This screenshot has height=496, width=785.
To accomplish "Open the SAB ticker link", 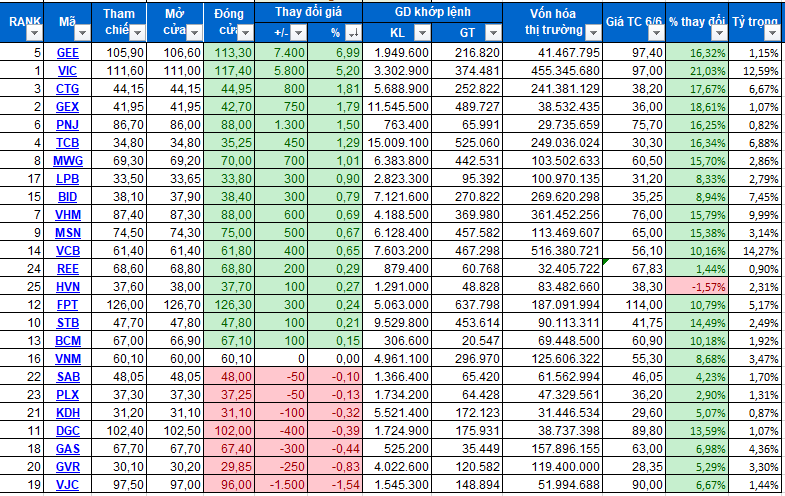I will pos(68,377).
